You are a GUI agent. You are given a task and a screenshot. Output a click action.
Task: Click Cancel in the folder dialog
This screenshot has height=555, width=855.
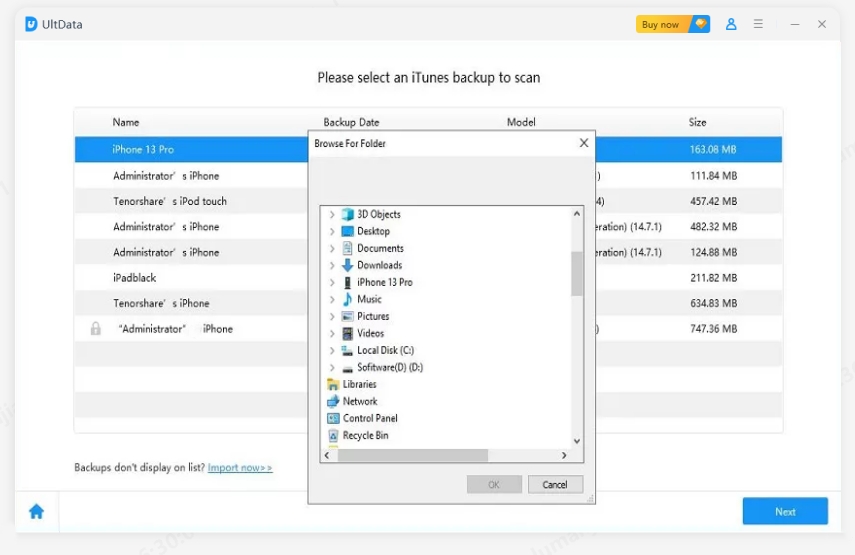[x=555, y=484]
